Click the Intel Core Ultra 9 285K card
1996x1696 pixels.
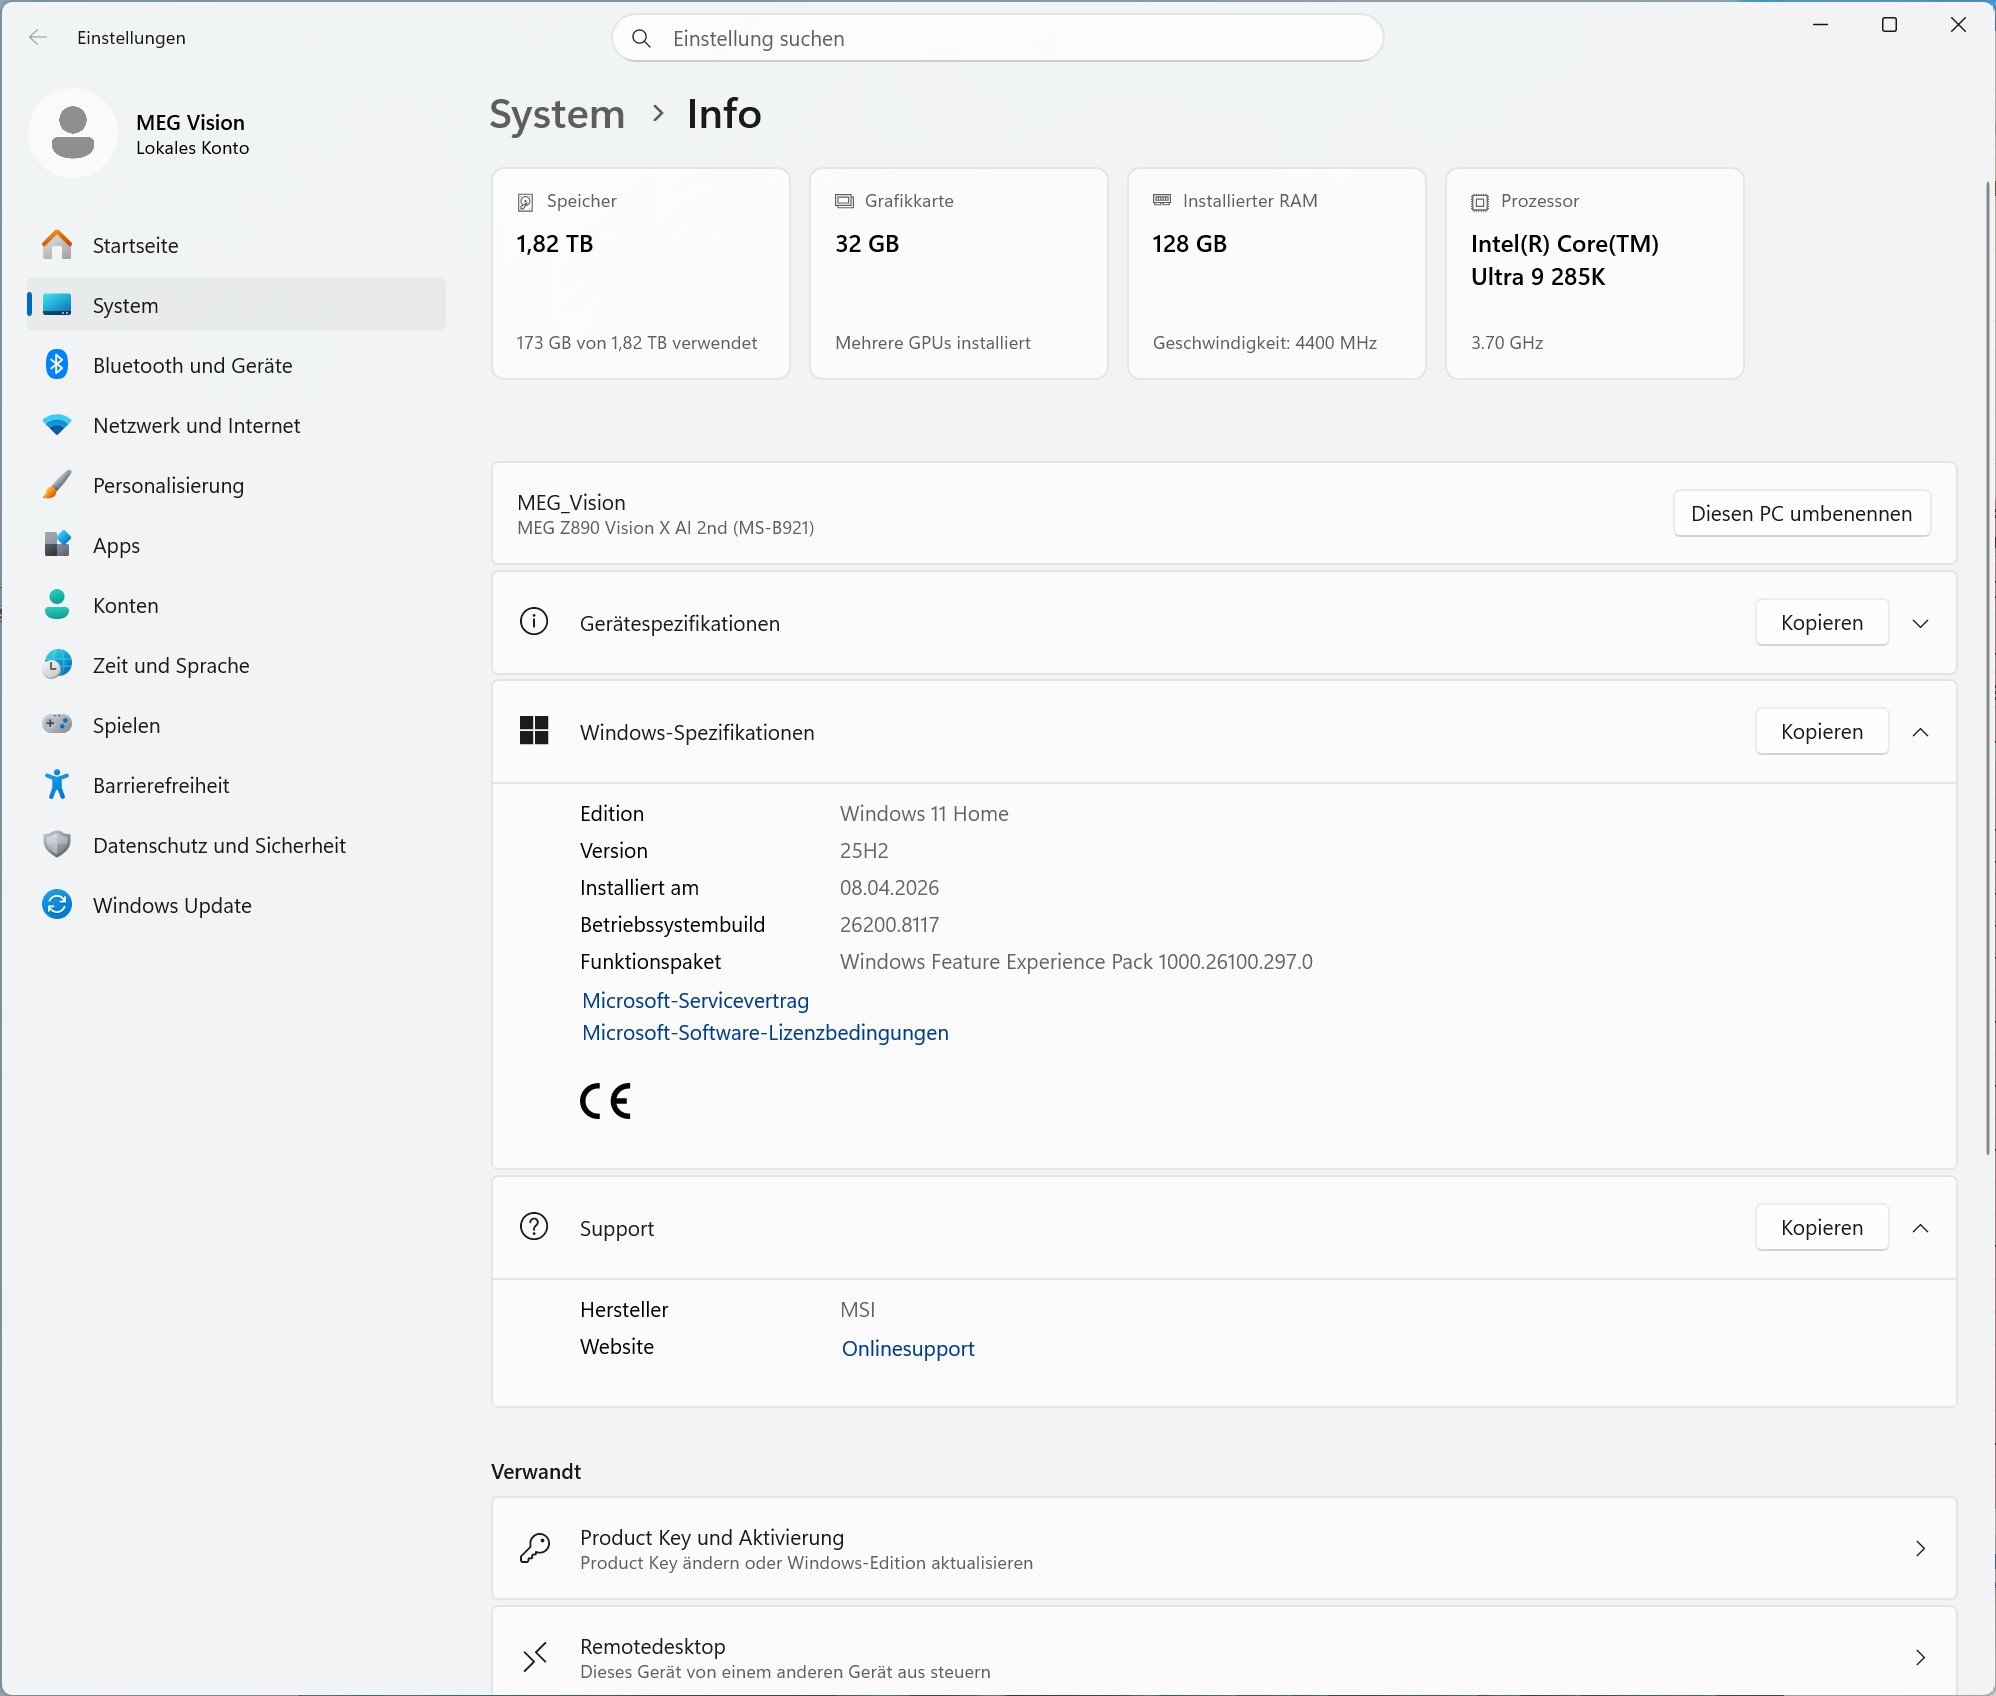pos(1594,273)
